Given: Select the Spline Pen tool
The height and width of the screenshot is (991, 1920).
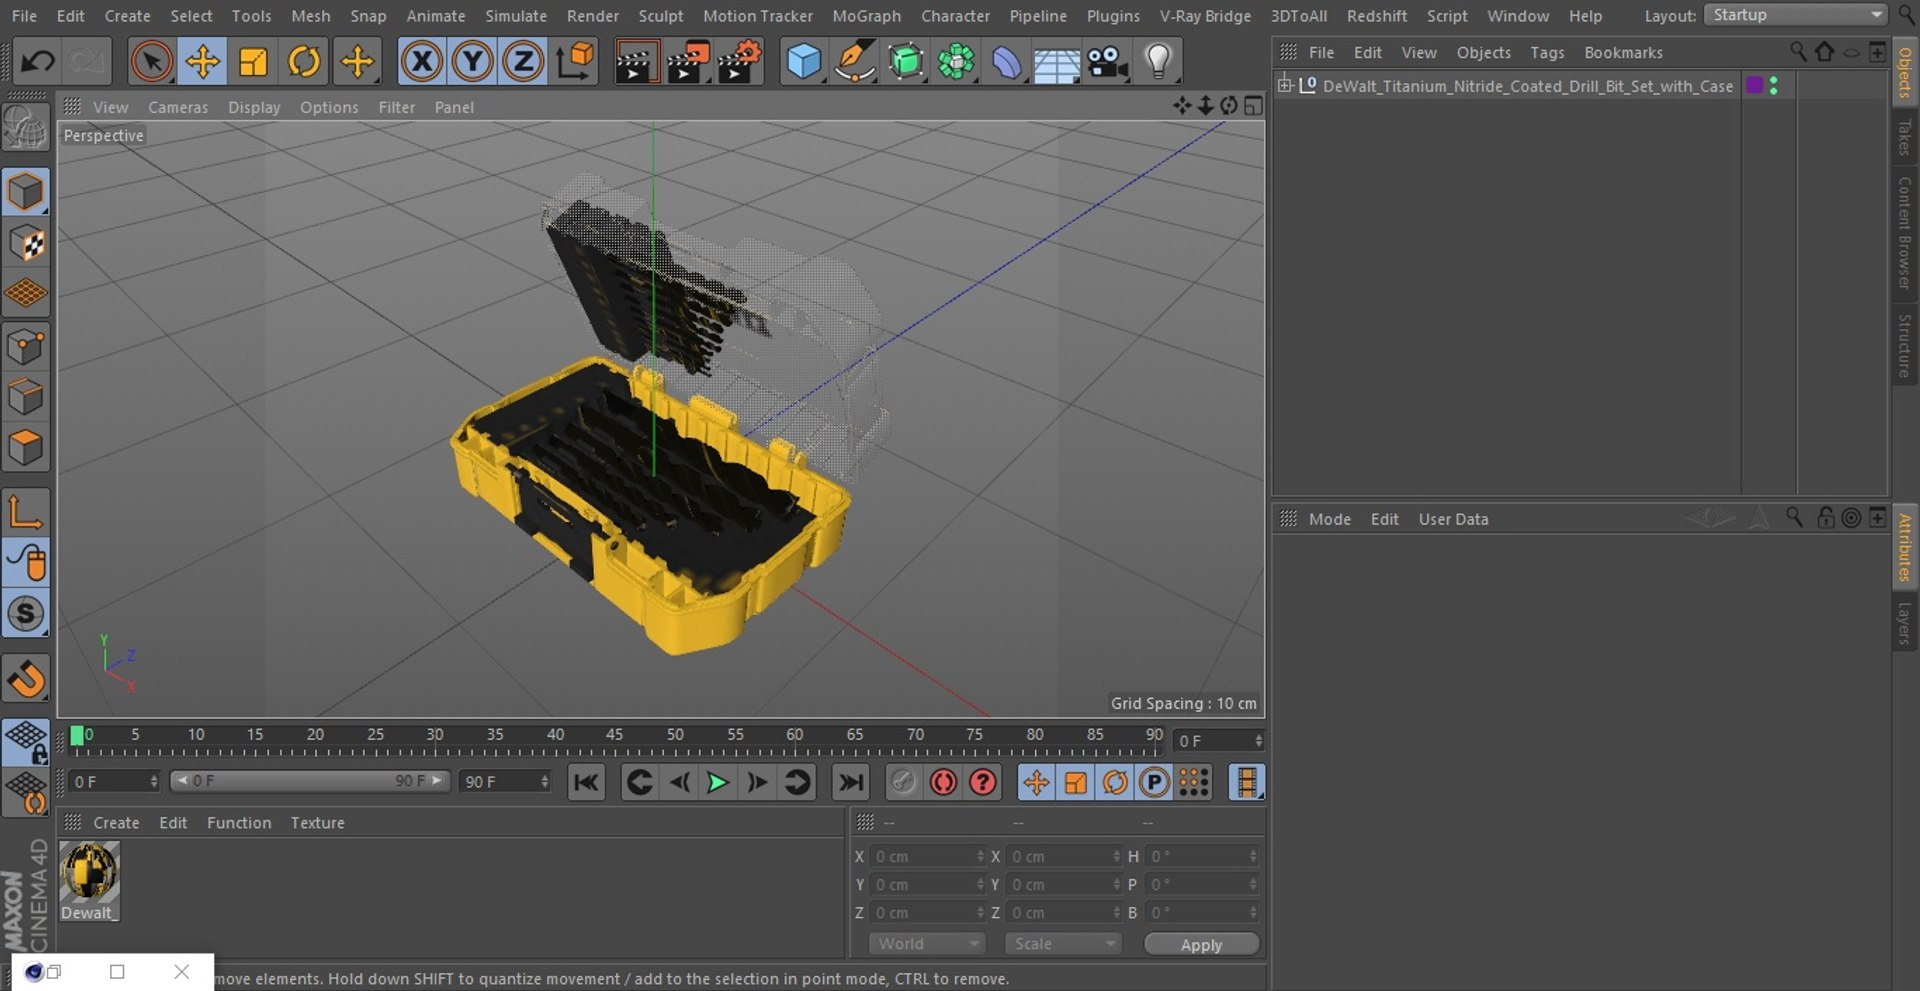Looking at the screenshot, I should click(x=855, y=62).
